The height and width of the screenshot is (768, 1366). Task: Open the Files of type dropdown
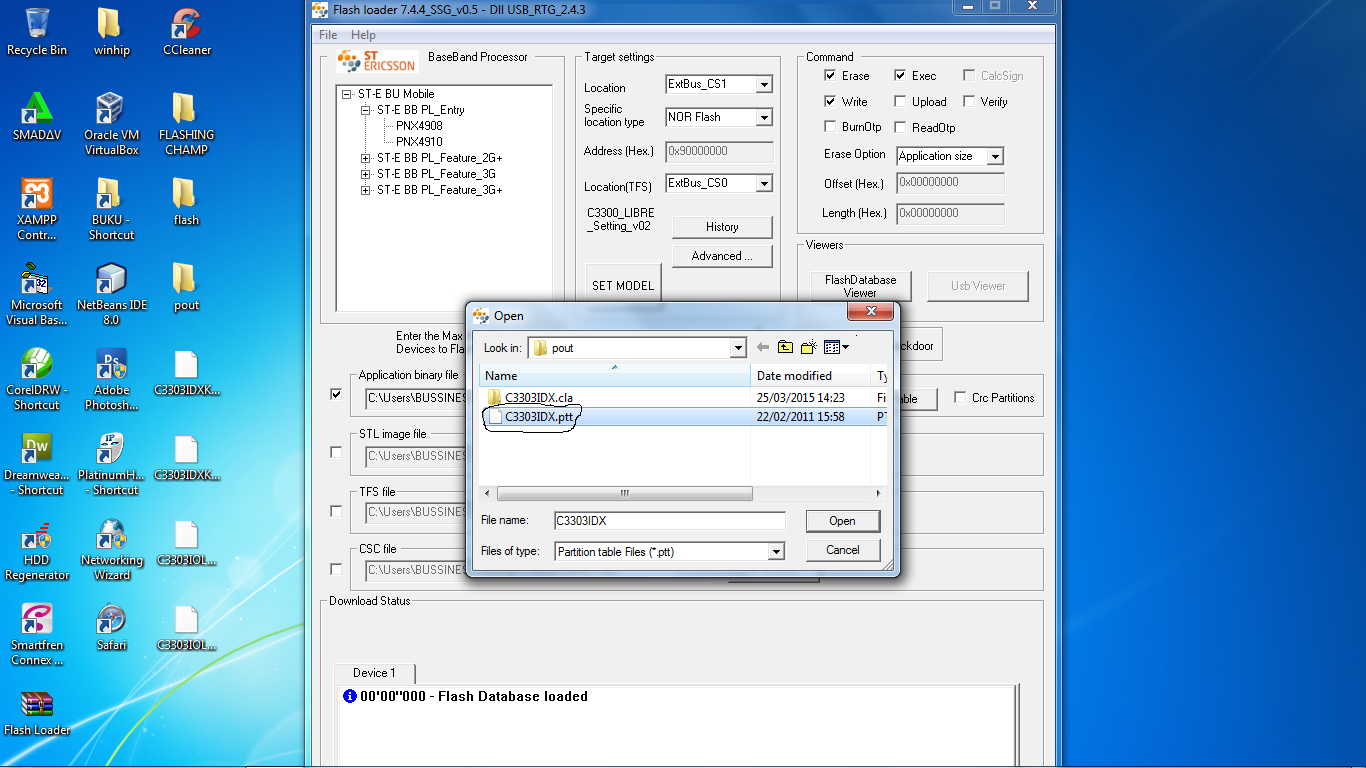tap(776, 552)
